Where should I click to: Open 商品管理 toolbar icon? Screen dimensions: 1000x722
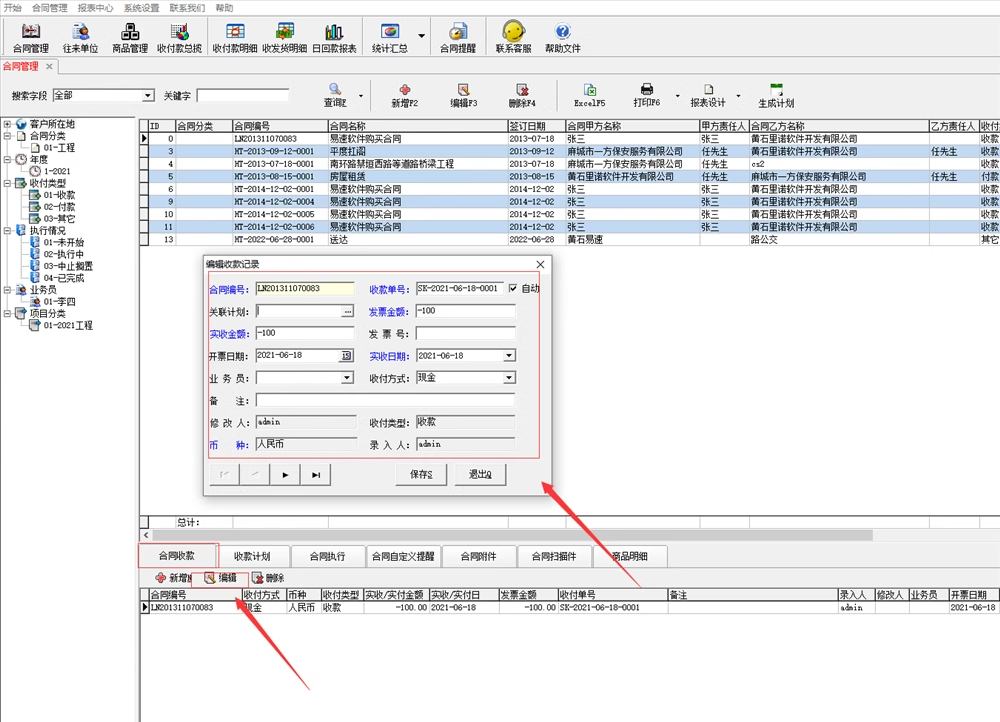click(x=130, y=37)
